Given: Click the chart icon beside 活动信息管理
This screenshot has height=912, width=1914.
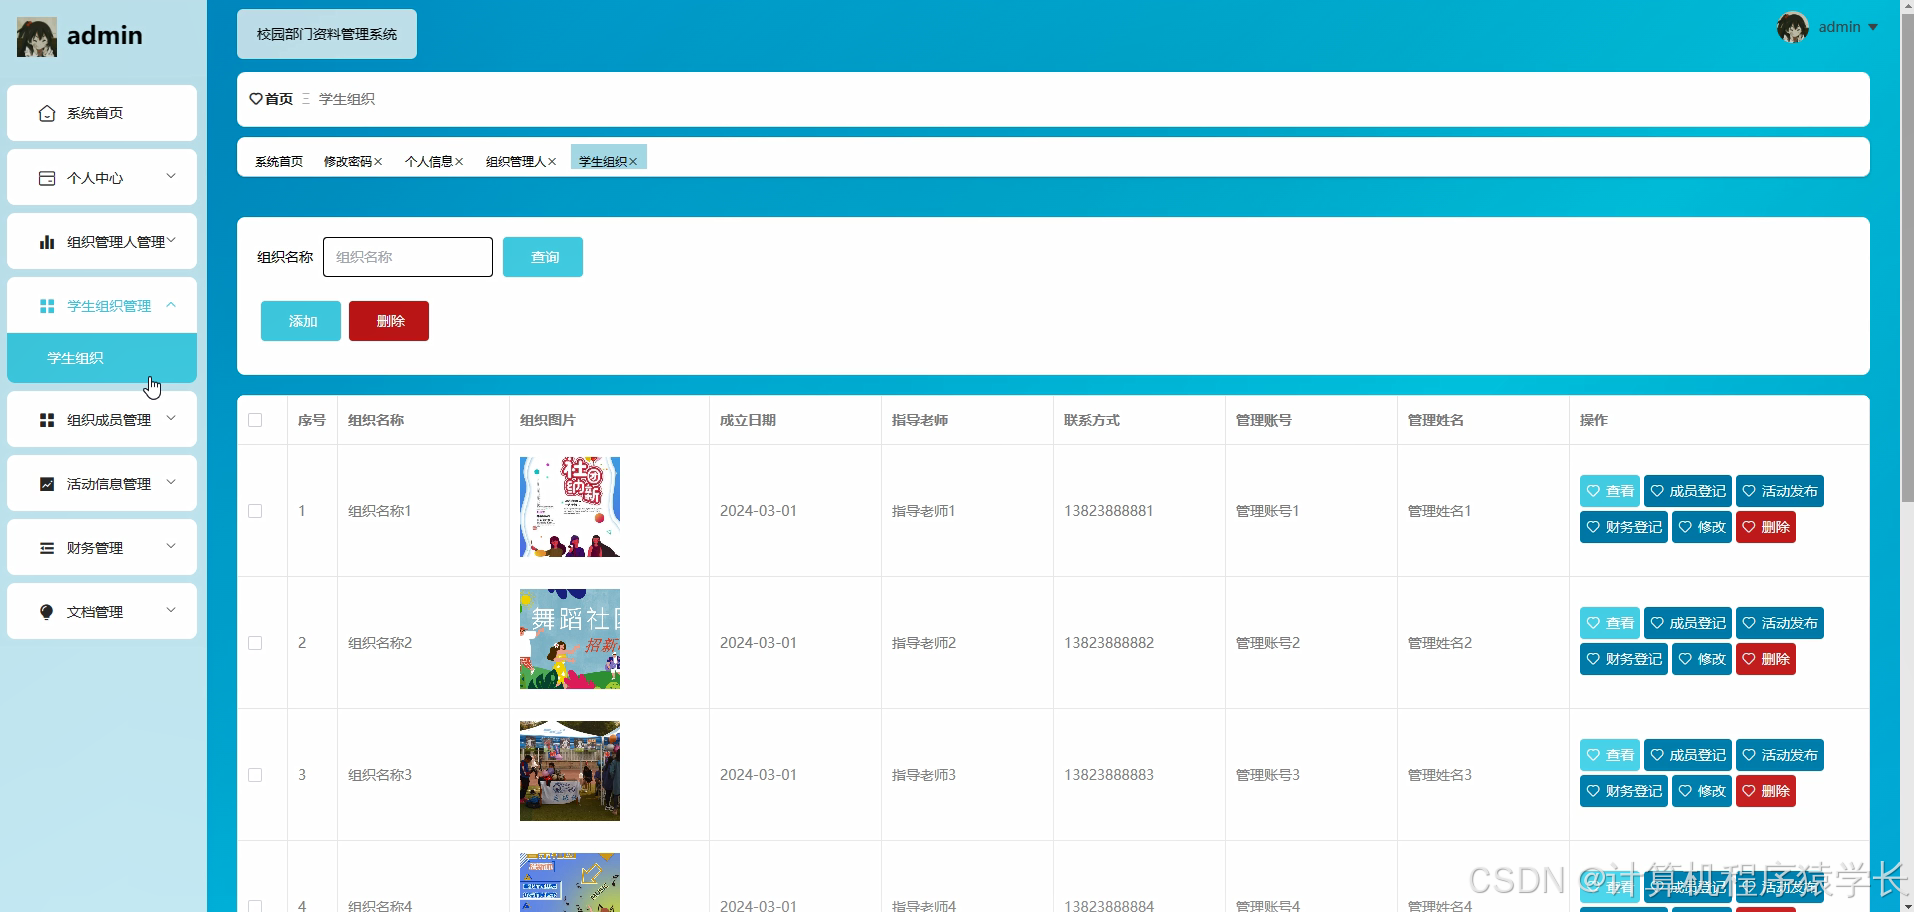Looking at the screenshot, I should click(47, 484).
